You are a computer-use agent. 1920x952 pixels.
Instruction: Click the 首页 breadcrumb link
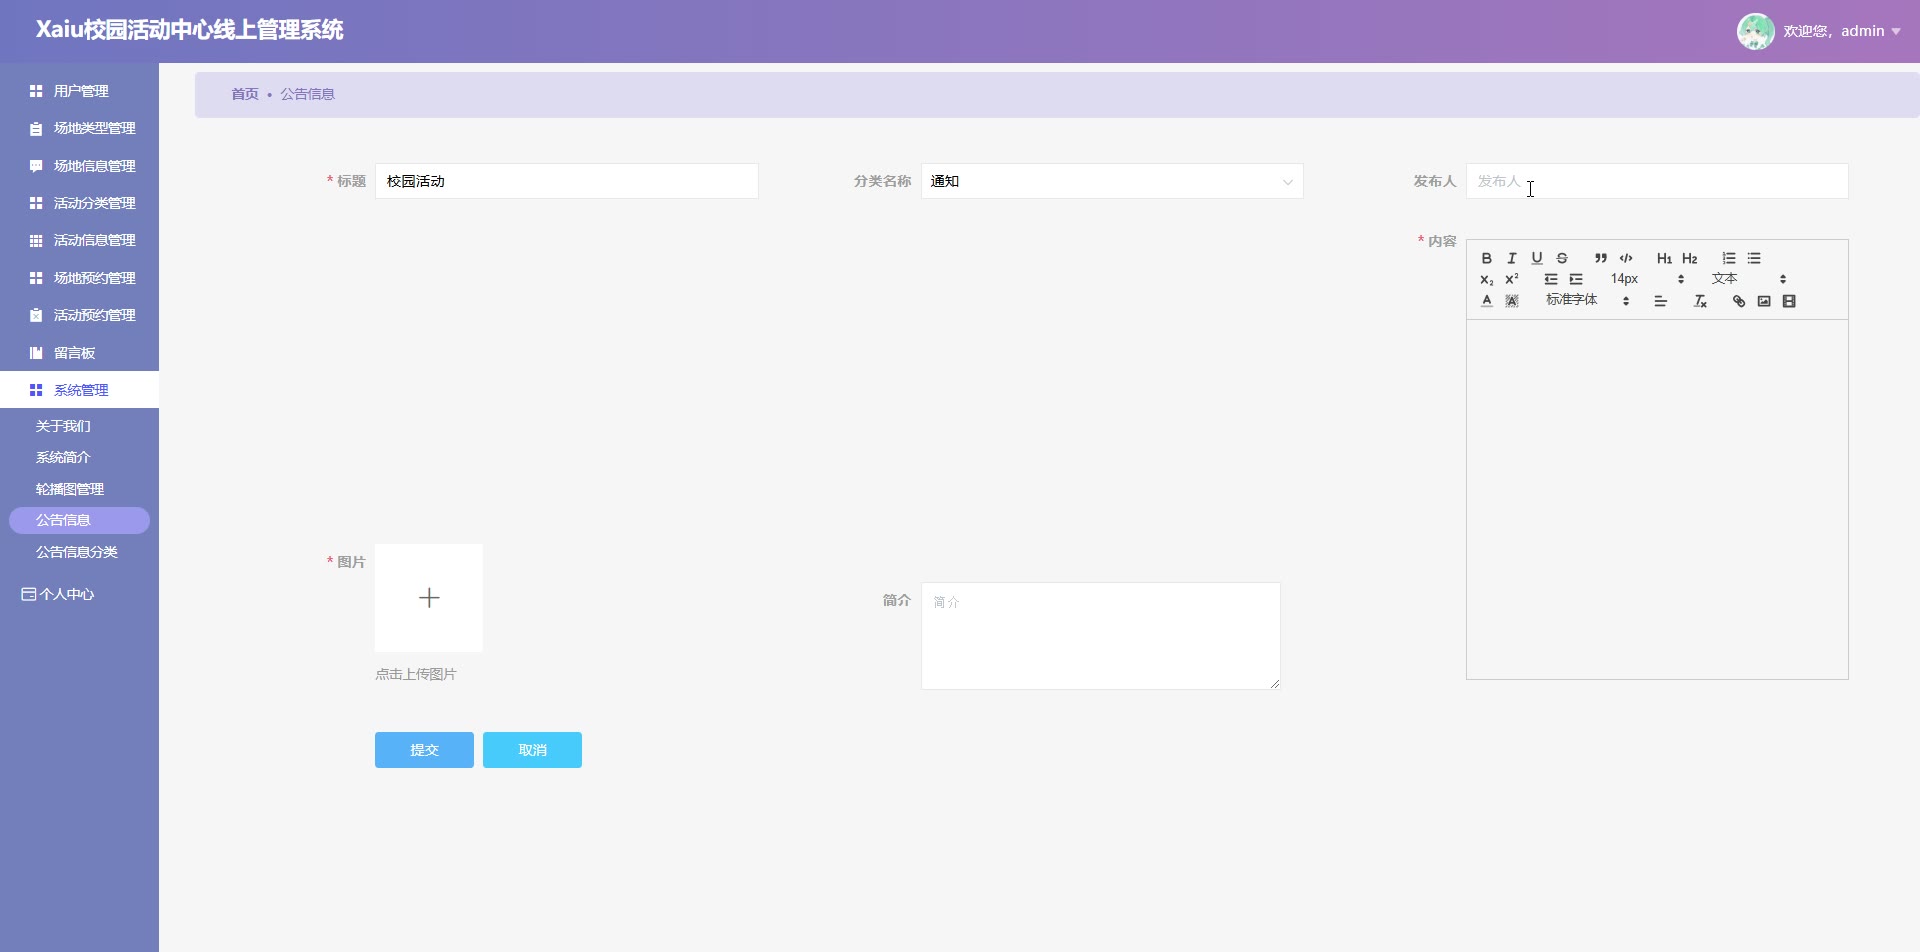tap(245, 94)
